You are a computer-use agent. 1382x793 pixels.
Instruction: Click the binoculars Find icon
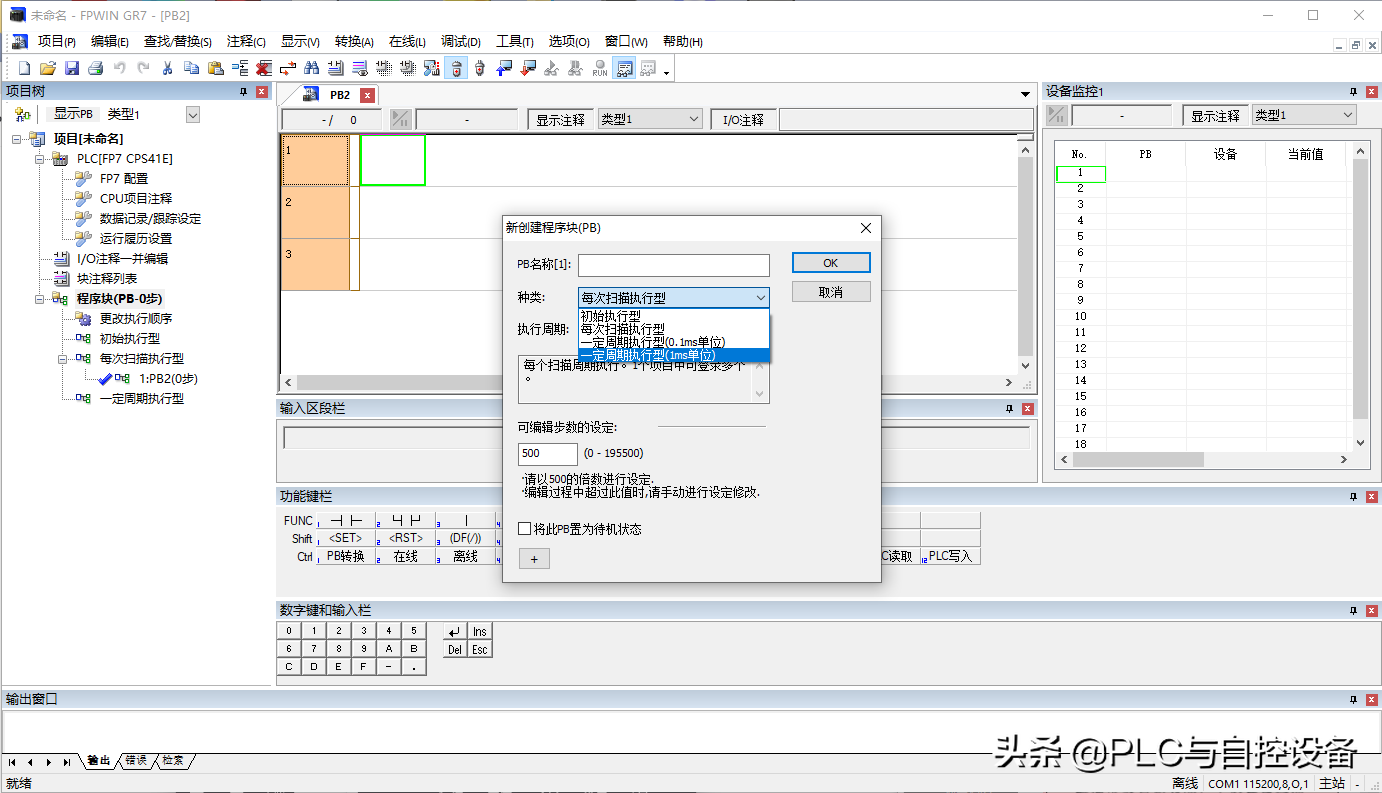[x=311, y=68]
